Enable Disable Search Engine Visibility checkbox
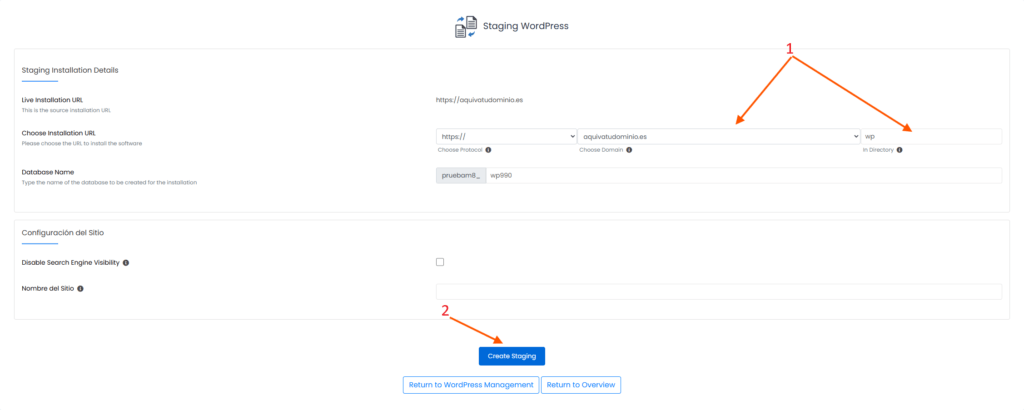Viewport: 1024px width, 410px height. coord(440,262)
